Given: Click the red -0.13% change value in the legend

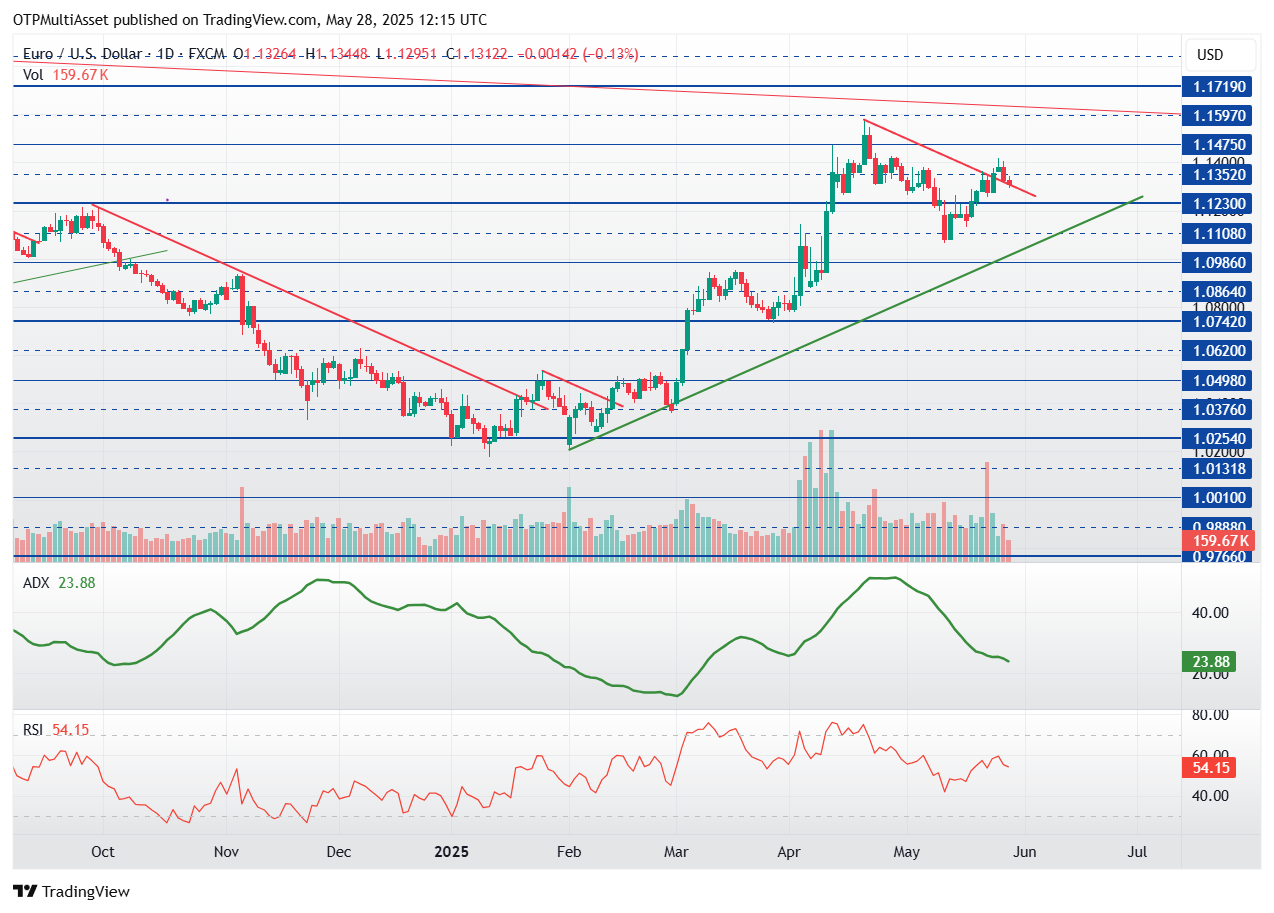Looking at the screenshot, I should pyautogui.click(x=611, y=55).
